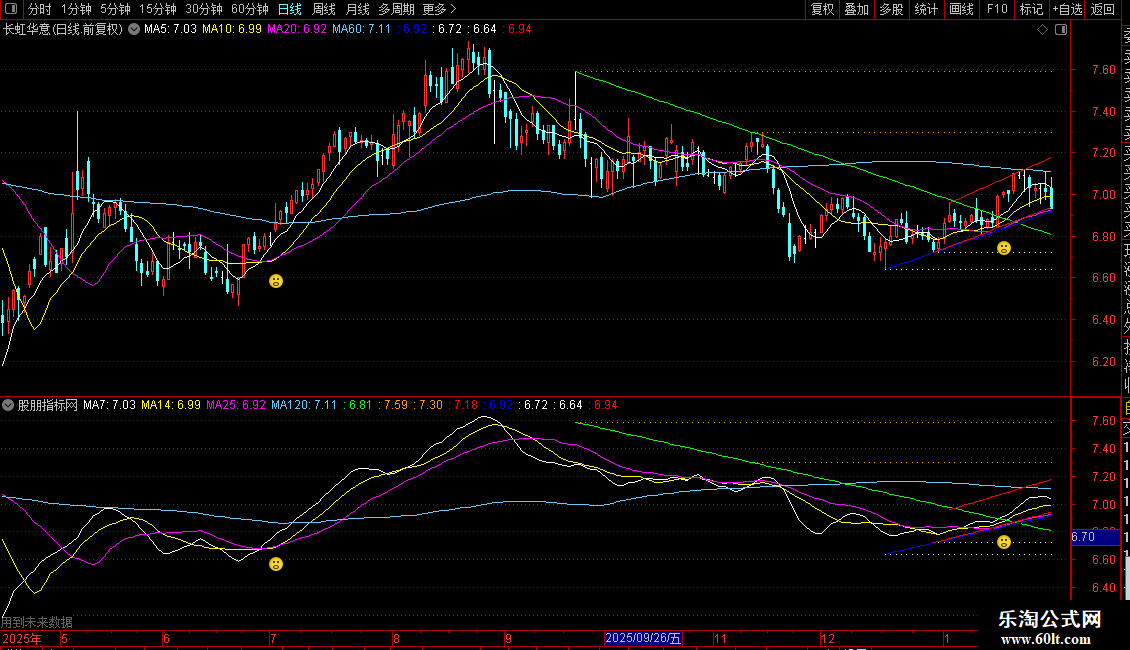Screen dimensions: 1130x650
Task: Click the highlighted 6.70 price cursor label
Action: coord(1095,537)
